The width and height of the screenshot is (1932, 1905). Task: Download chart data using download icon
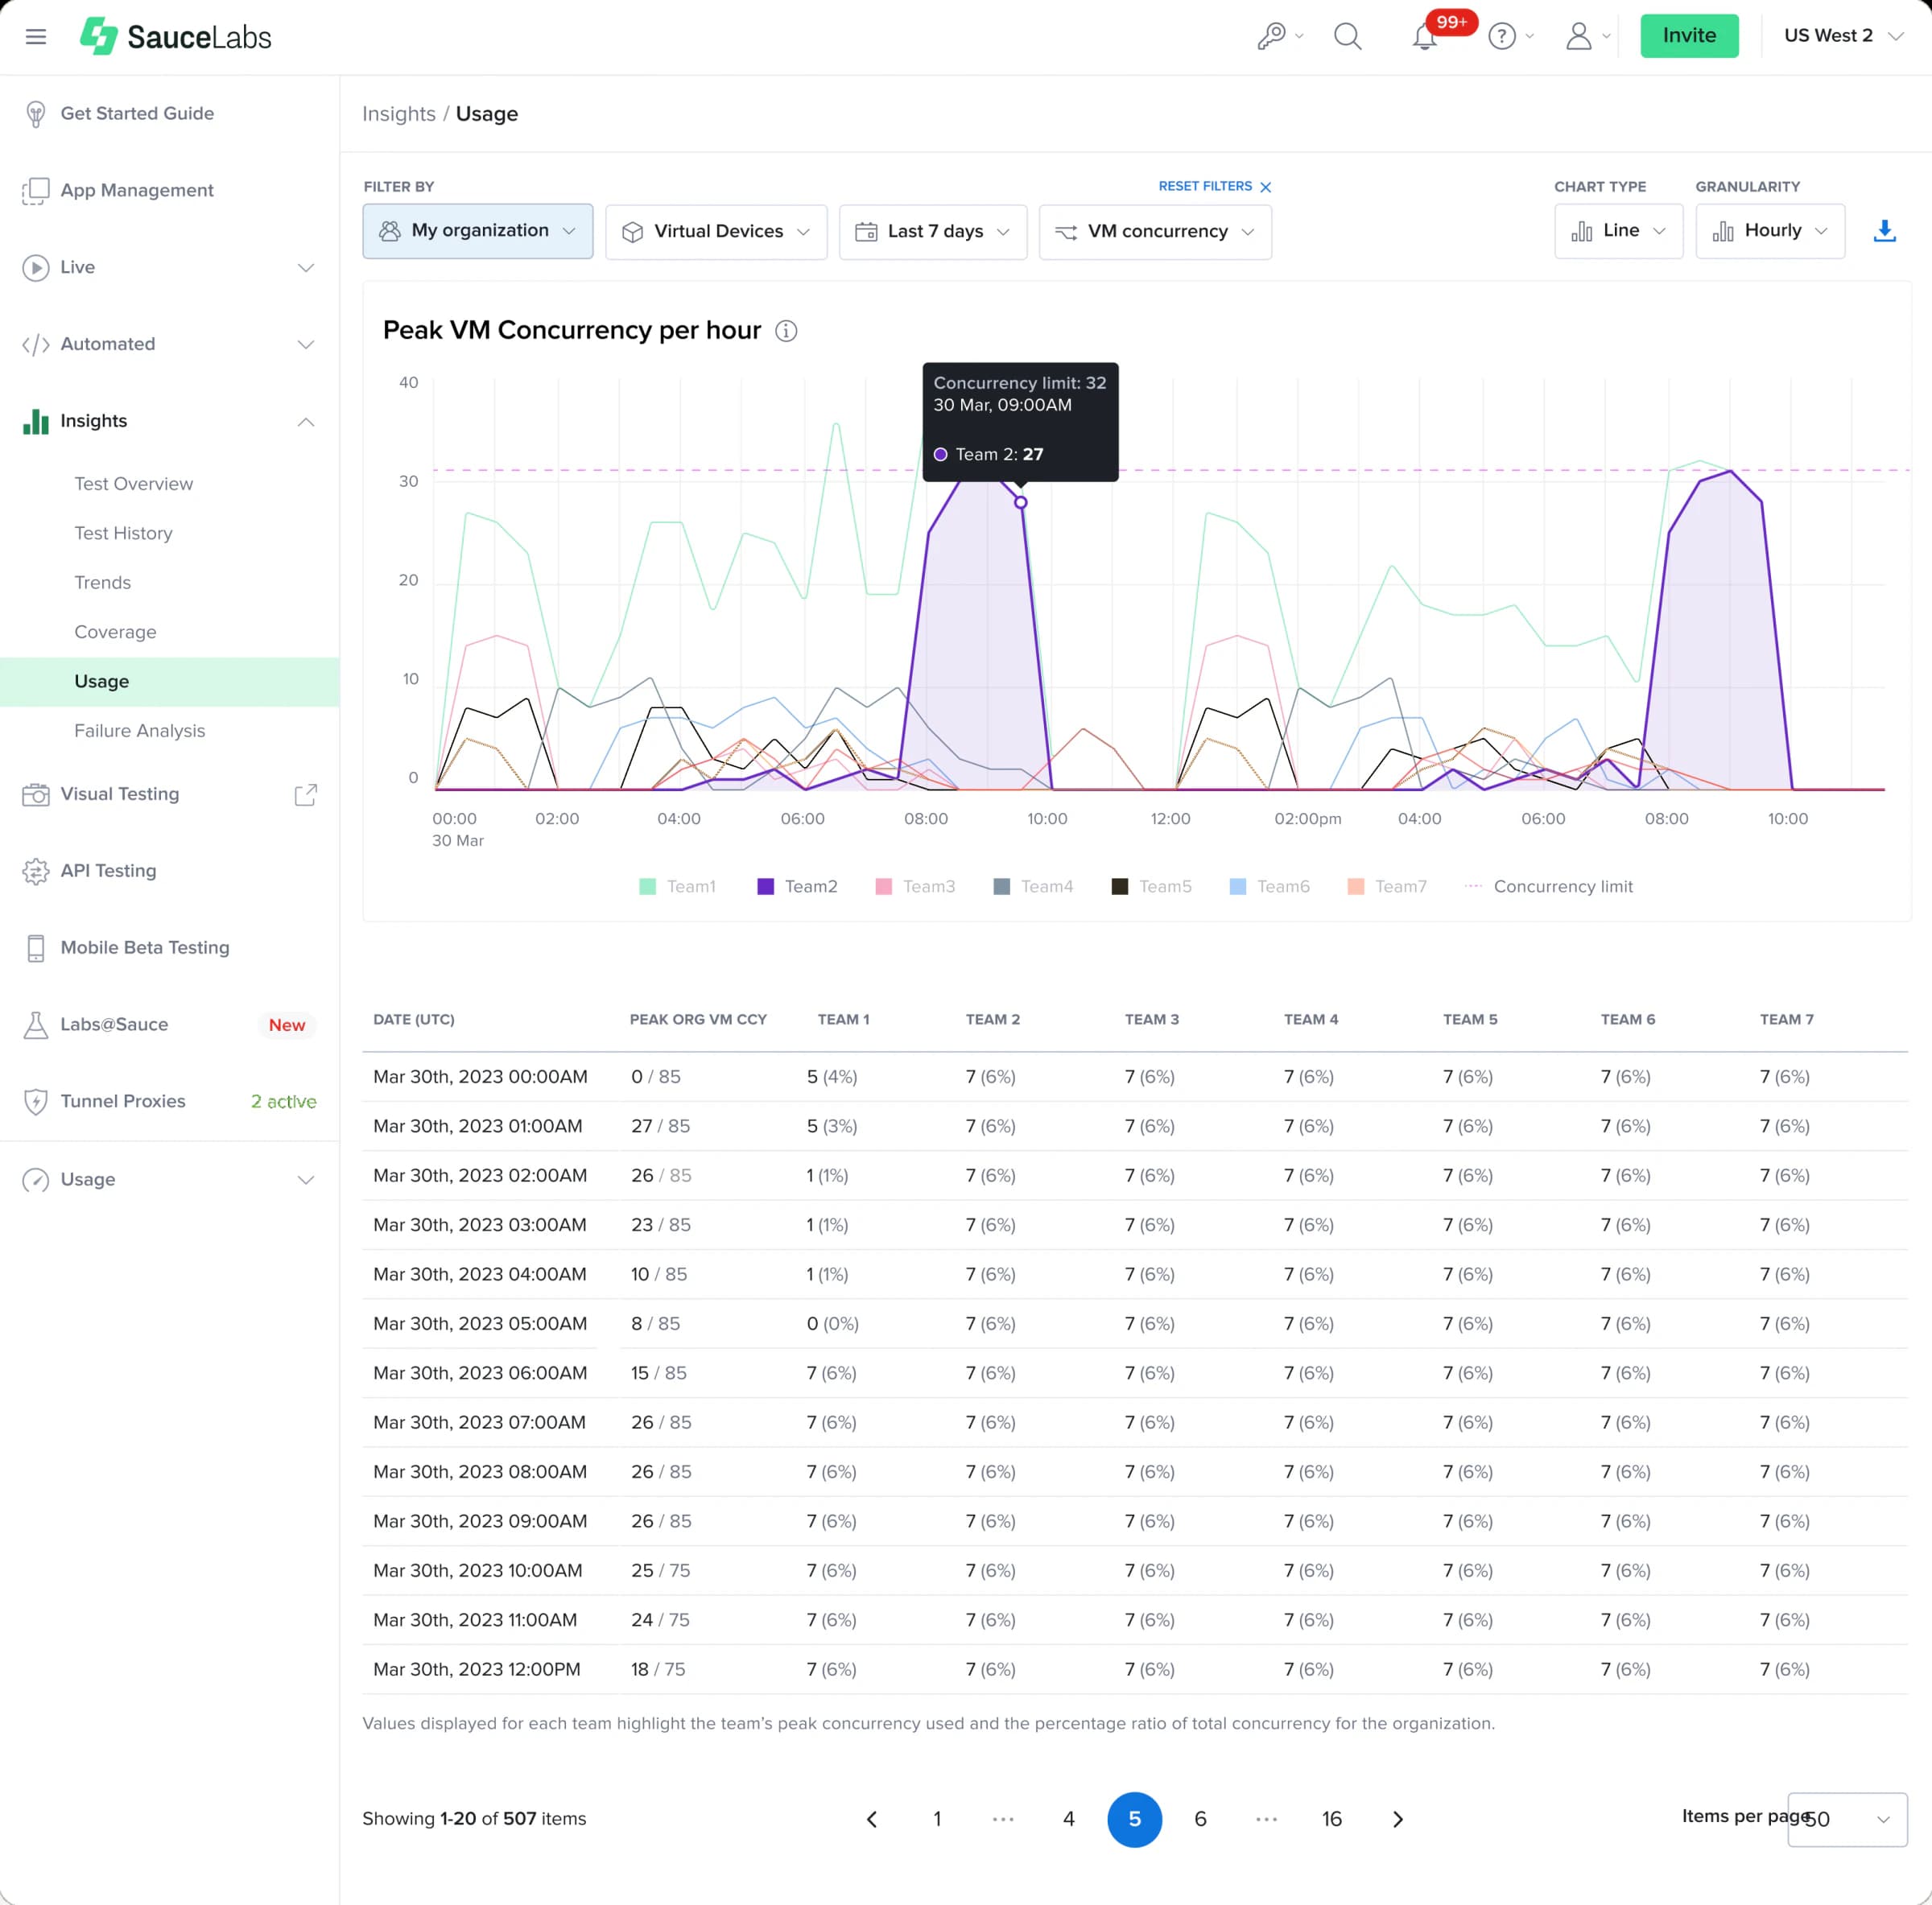point(1884,231)
